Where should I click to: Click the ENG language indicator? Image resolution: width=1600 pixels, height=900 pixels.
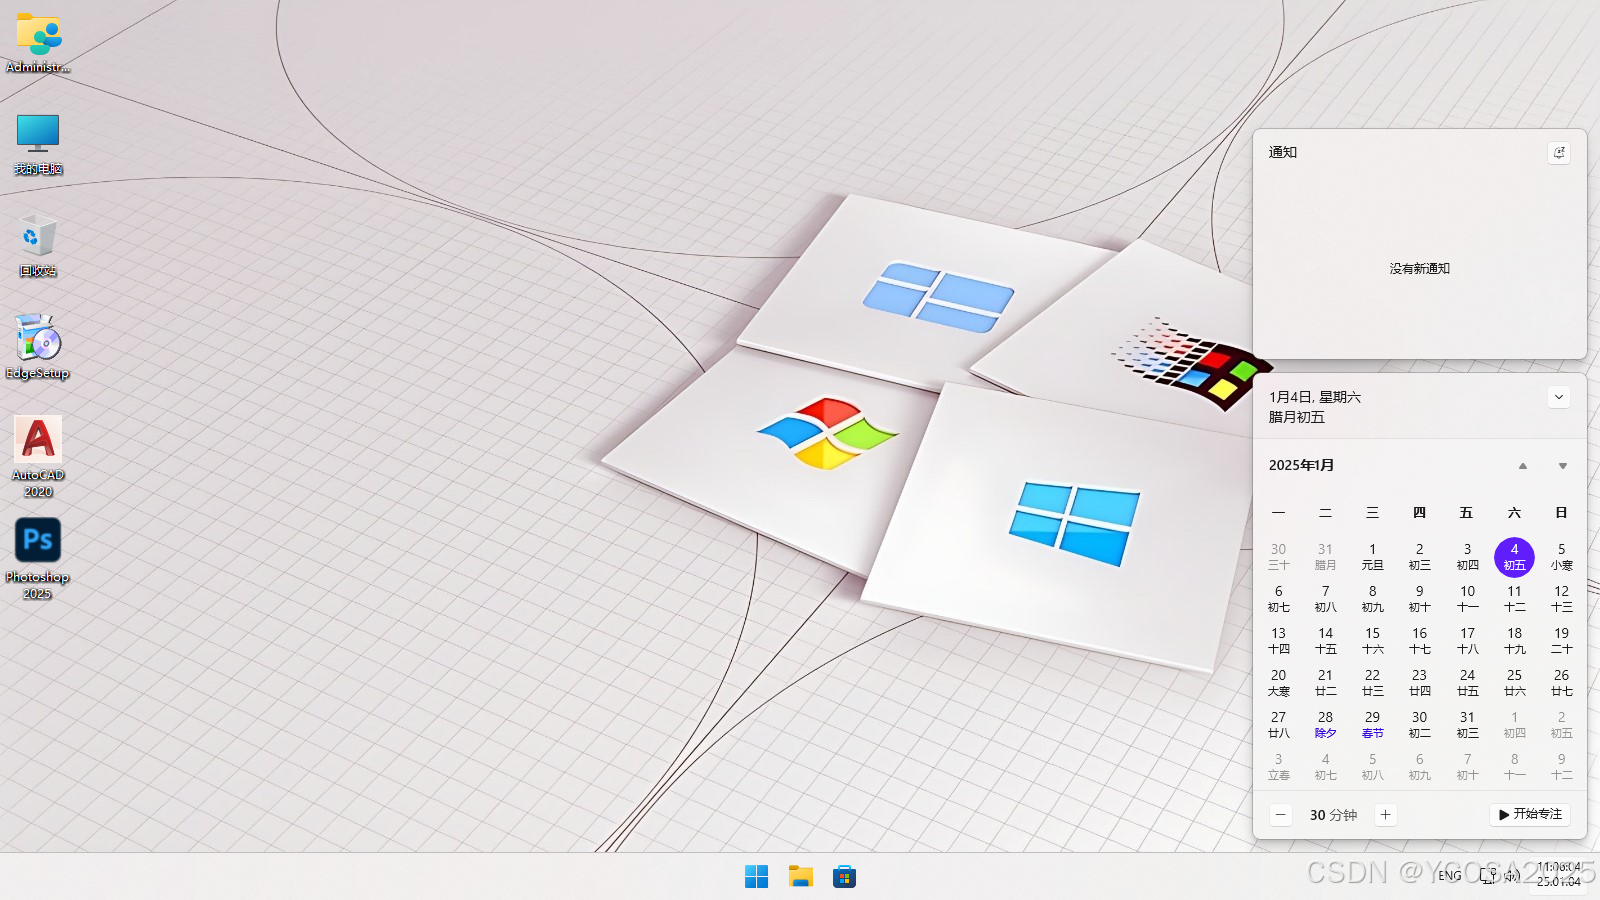point(1450,876)
